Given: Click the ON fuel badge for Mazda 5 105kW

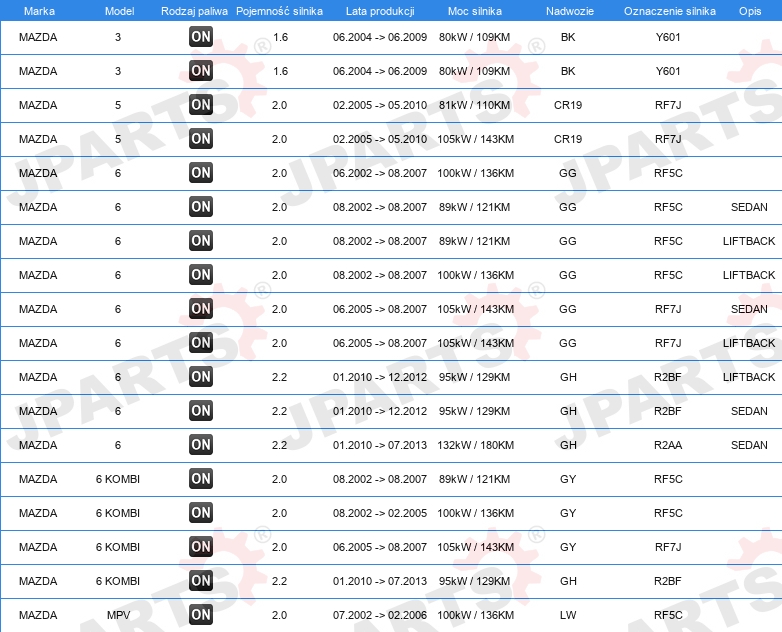Looking at the screenshot, I should tap(201, 139).
